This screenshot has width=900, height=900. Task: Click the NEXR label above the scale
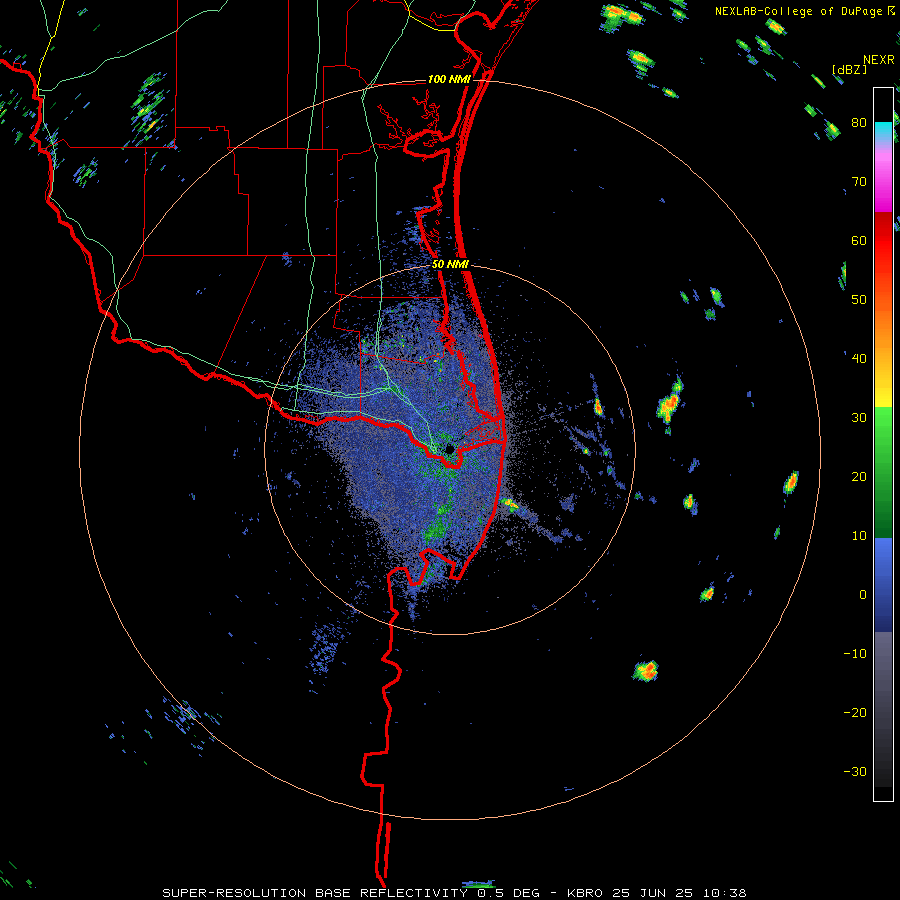[879, 60]
